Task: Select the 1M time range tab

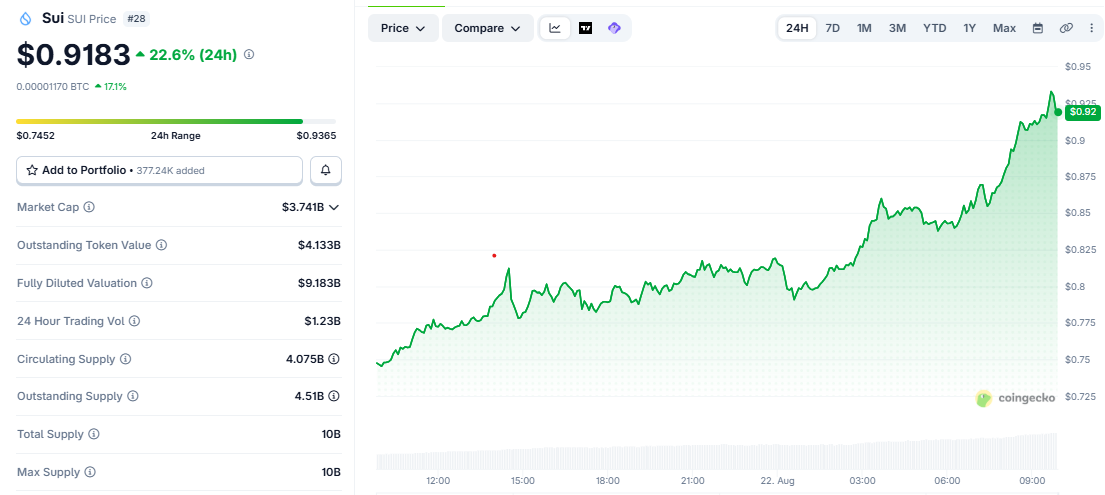Action: pos(864,28)
